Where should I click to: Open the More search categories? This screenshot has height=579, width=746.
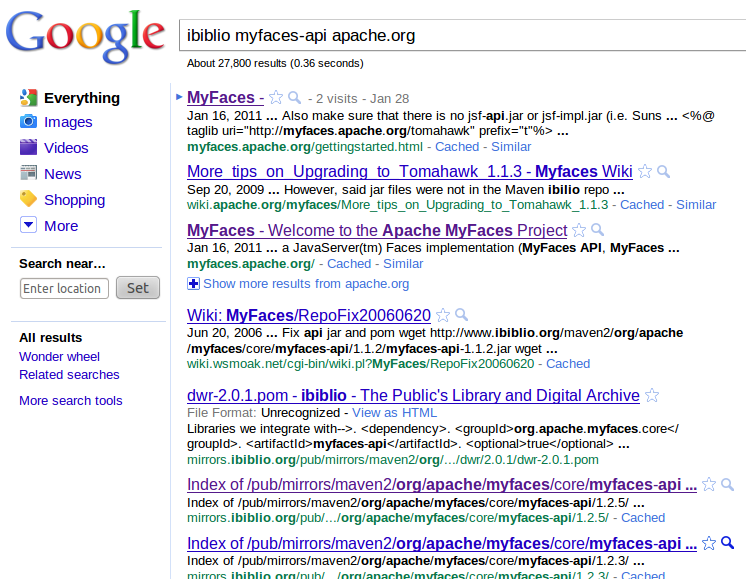(x=61, y=226)
